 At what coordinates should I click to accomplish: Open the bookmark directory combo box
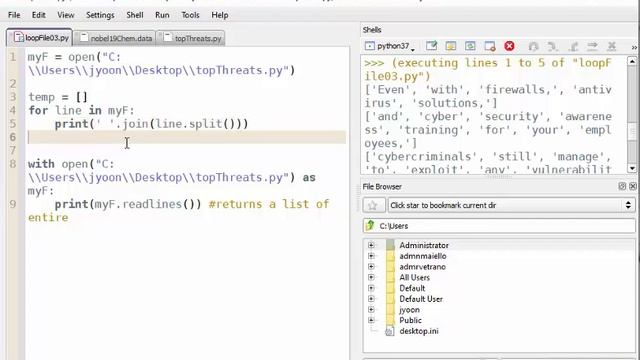511,205
